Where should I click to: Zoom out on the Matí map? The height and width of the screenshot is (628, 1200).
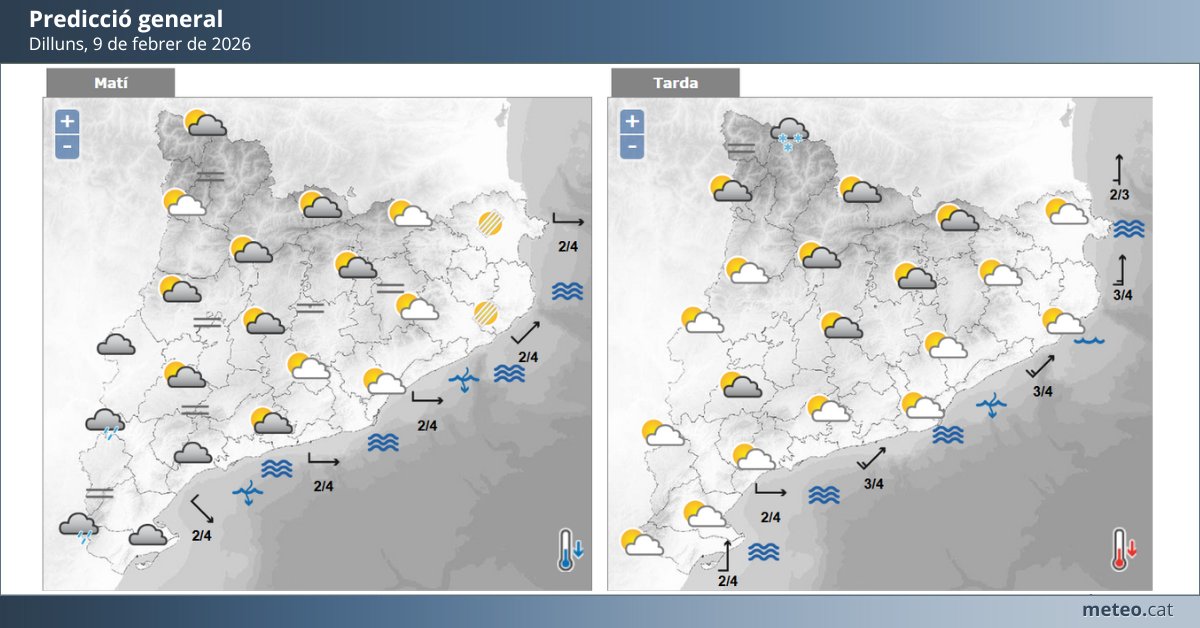67,147
